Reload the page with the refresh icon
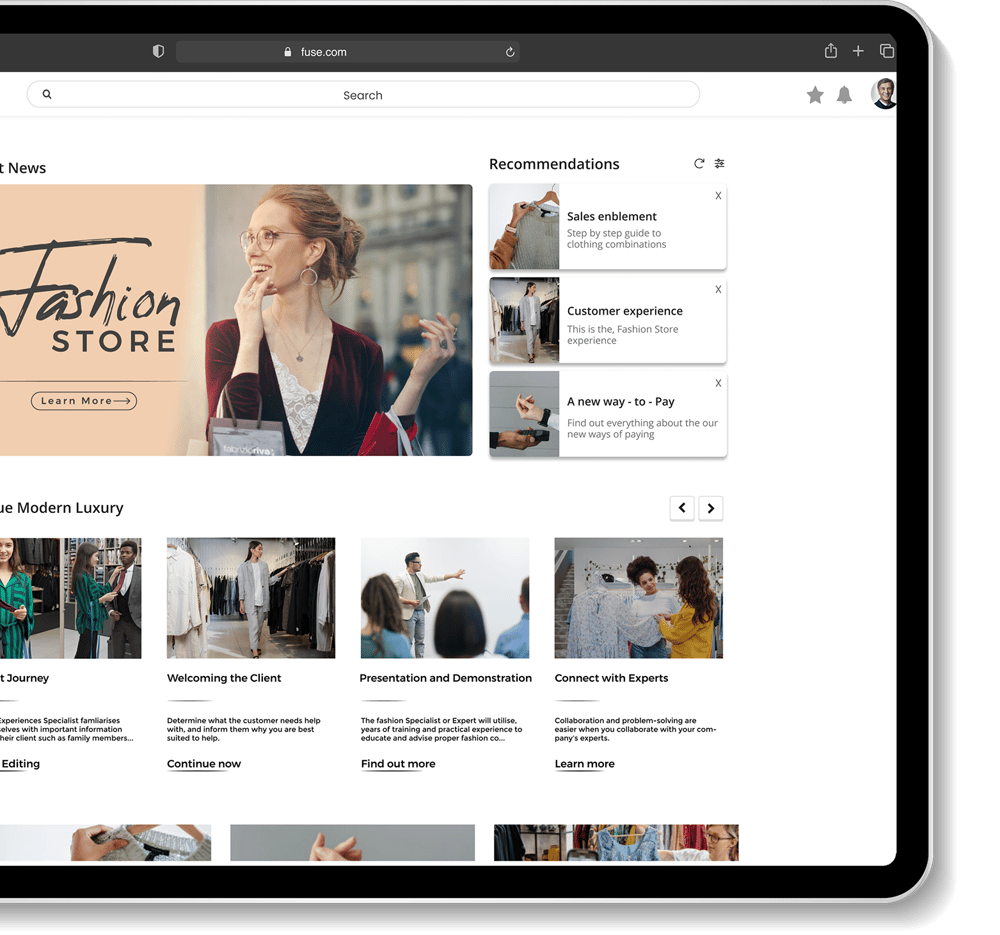The image size is (1000, 935). [x=510, y=52]
